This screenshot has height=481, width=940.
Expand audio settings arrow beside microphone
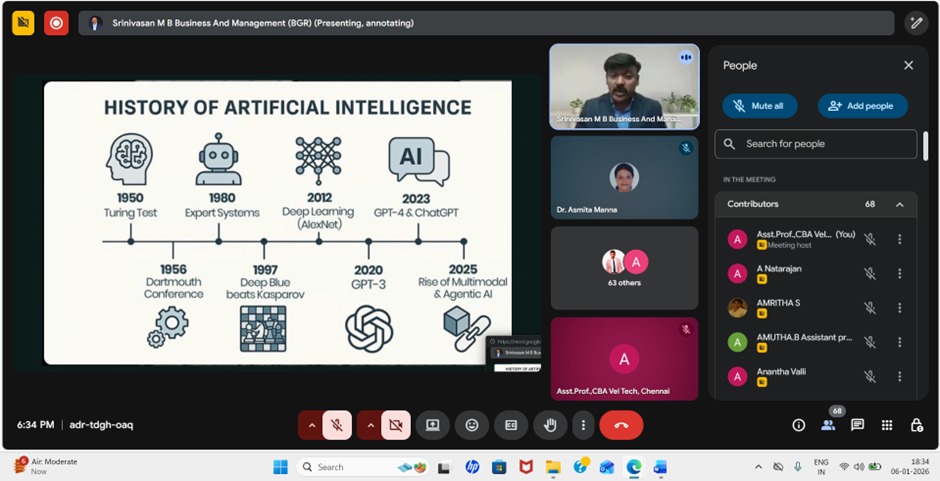point(311,425)
